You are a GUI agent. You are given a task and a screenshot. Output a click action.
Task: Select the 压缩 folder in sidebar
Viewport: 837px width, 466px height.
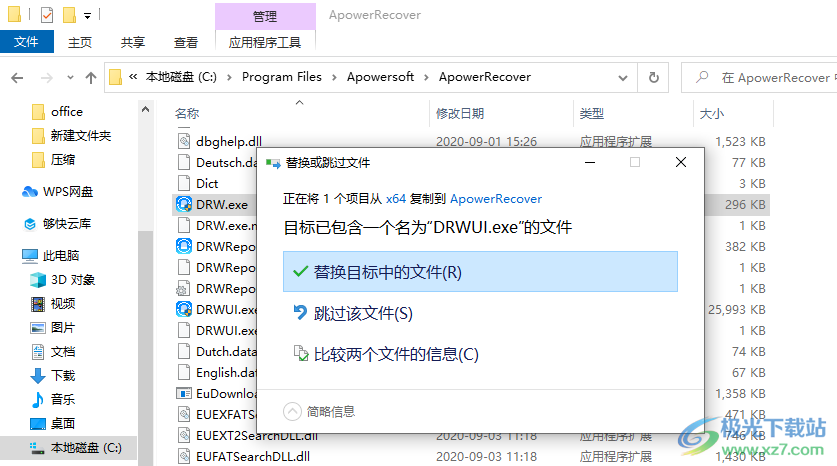click(62, 160)
